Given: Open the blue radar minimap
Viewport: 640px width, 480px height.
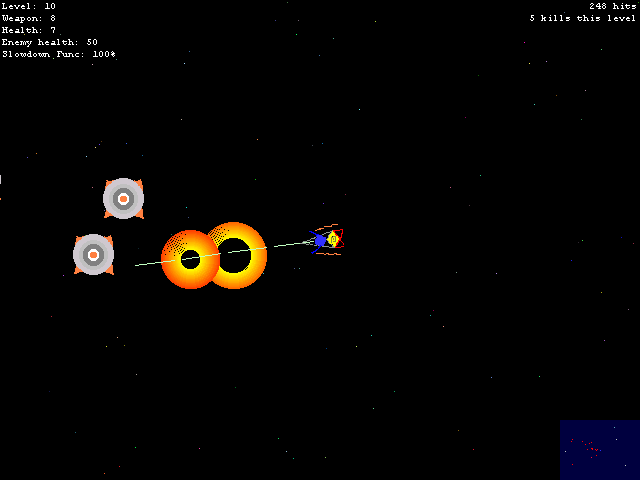Looking at the screenshot, I should pyautogui.click(x=600, y=450).
